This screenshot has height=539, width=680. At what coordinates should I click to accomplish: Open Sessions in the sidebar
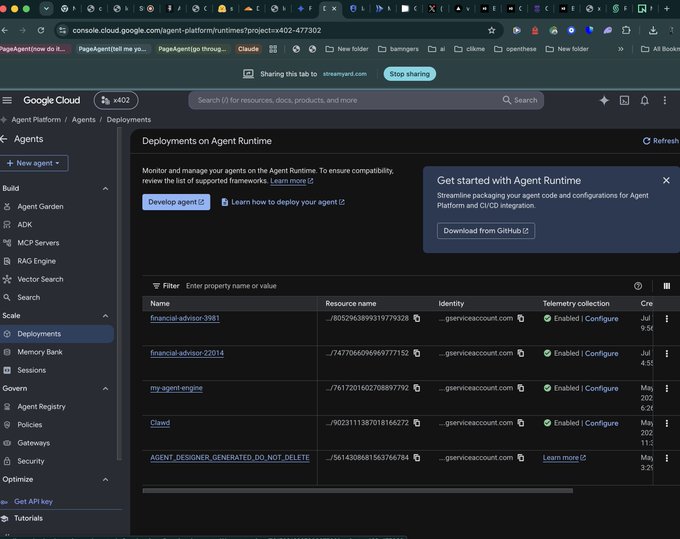pos(32,370)
